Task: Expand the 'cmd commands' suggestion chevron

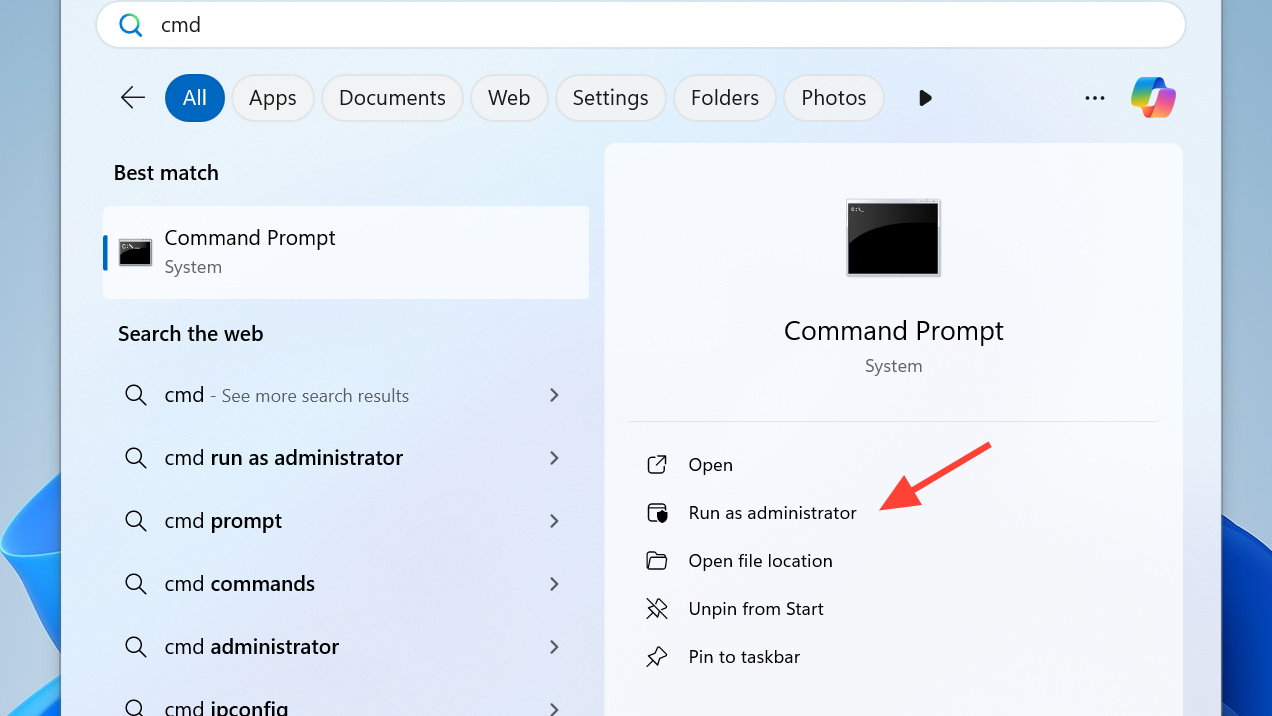Action: (x=554, y=584)
